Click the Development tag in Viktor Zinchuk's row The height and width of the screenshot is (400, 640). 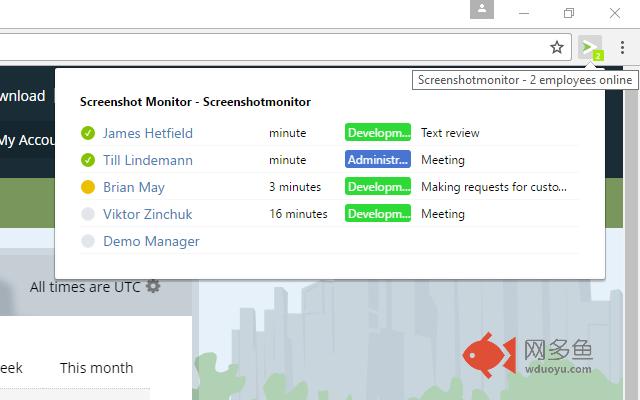pyautogui.click(x=378, y=213)
